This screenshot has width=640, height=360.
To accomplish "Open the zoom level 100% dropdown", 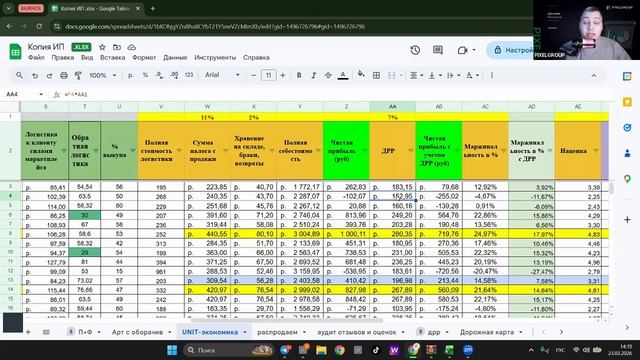I will click(x=102, y=75).
